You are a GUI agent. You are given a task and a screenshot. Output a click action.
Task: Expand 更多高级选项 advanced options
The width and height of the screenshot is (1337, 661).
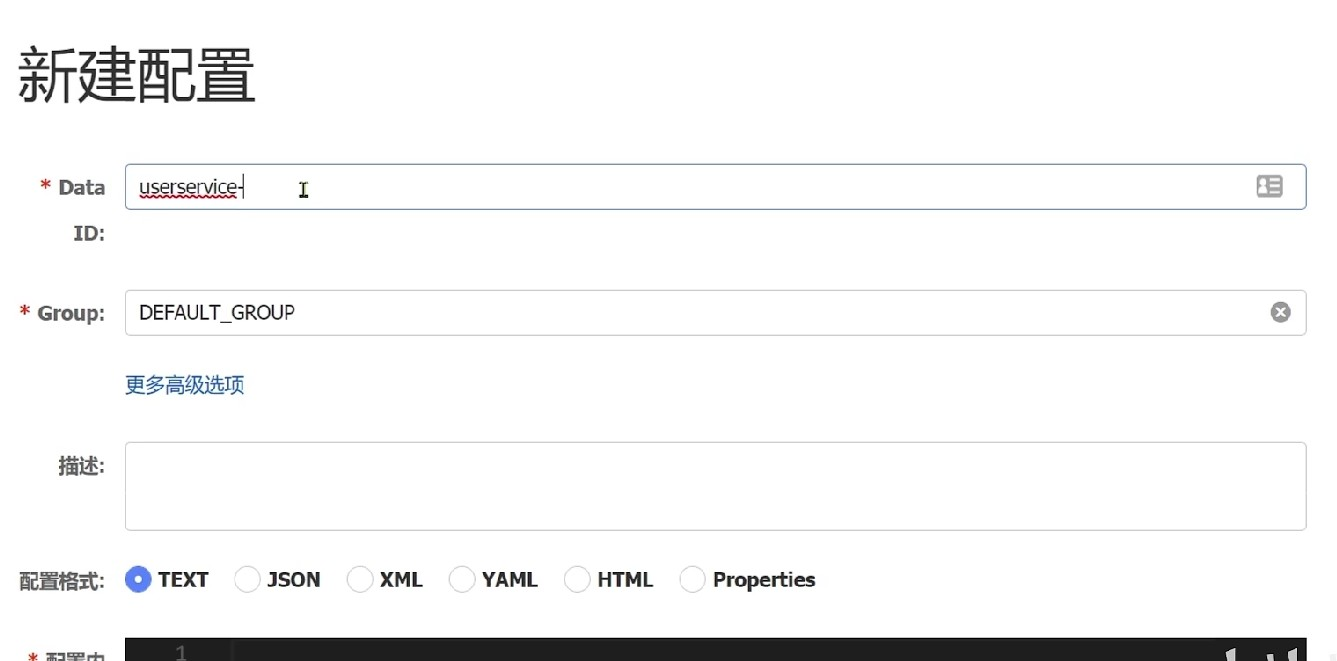click(185, 385)
